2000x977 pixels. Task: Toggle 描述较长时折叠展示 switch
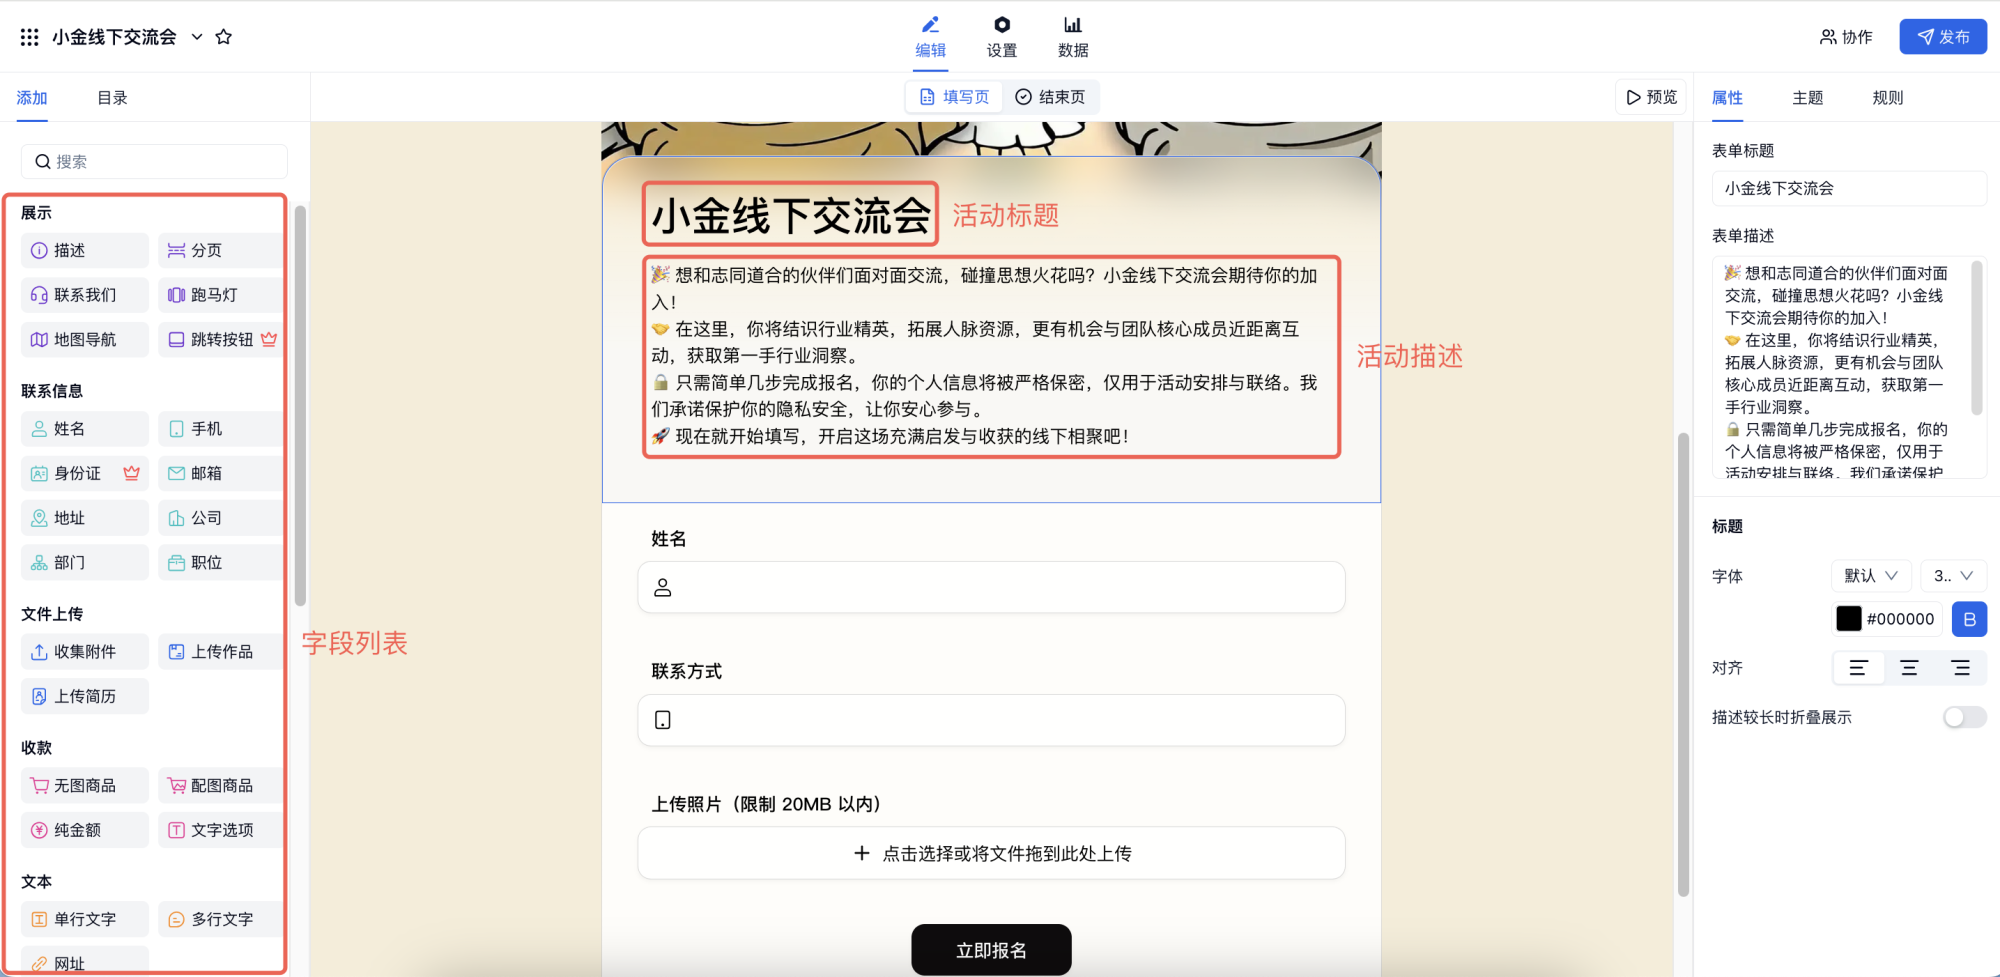[x=1964, y=717]
